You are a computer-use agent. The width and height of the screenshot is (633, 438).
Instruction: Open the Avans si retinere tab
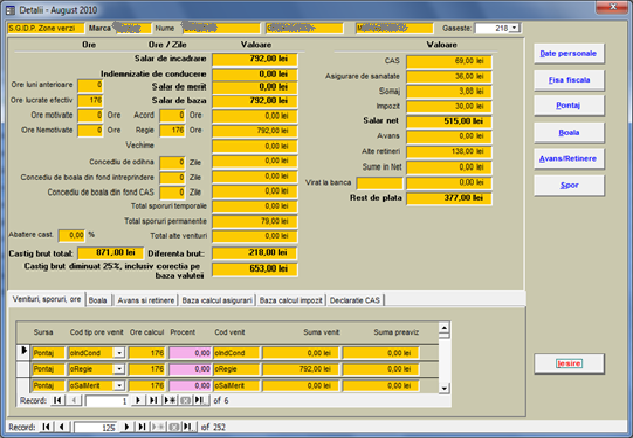pyautogui.click(x=145, y=299)
